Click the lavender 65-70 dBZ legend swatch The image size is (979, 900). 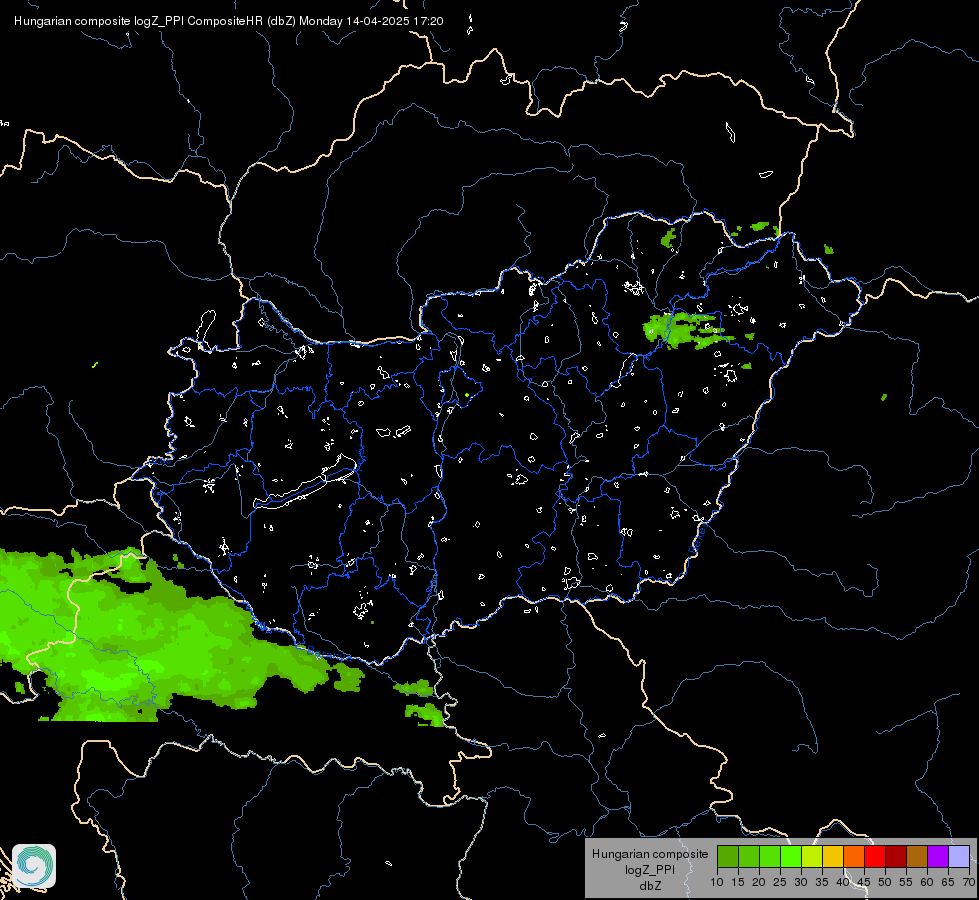(x=959, y=856)
